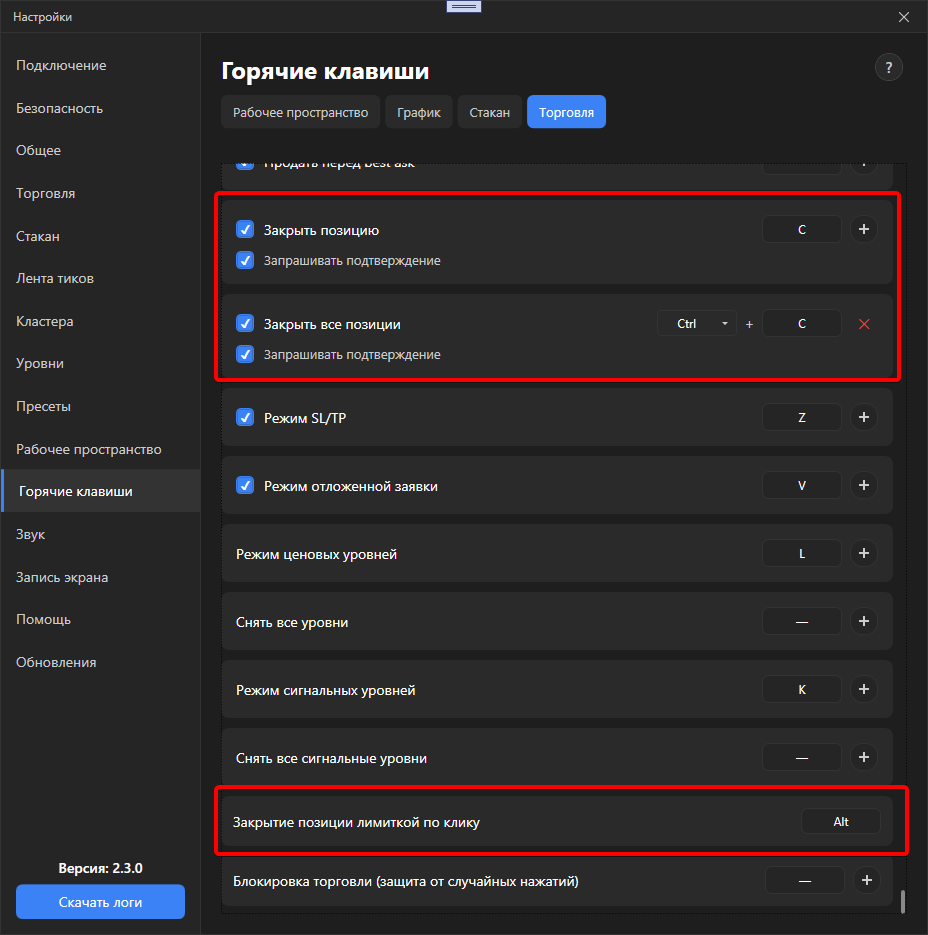Add hotkey for Режим отложенной заявки
The height and width of the screenshot is (935, 928).
864,485
